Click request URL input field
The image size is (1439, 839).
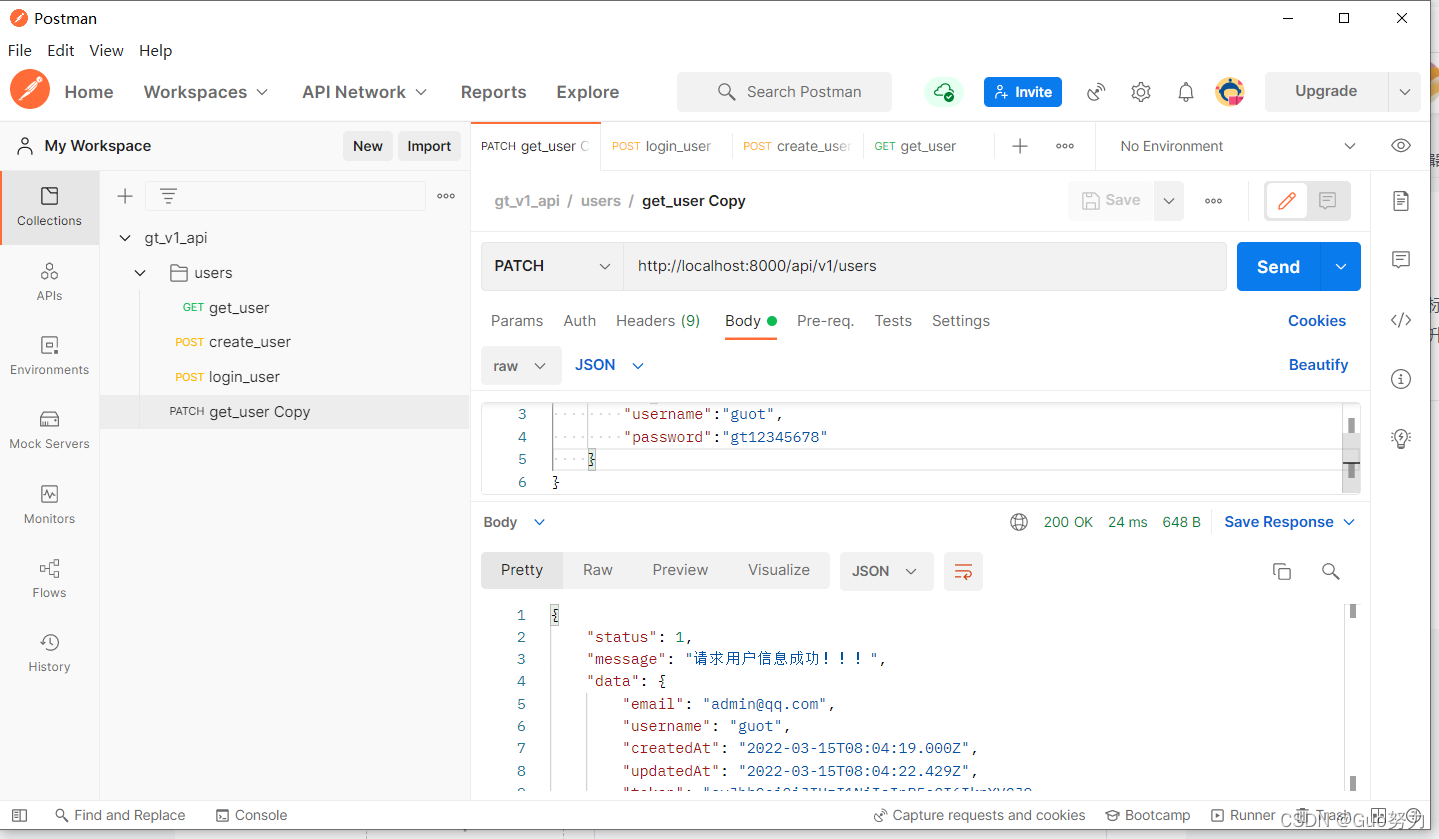(925, 266)
